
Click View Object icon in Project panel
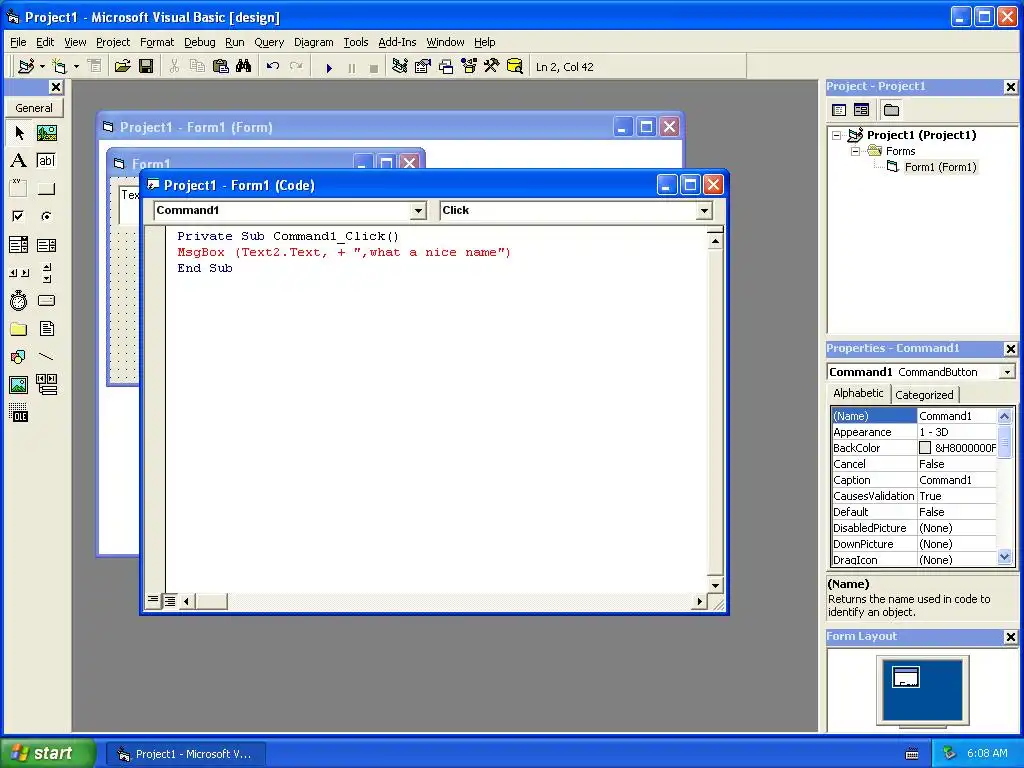pos(861,110)
